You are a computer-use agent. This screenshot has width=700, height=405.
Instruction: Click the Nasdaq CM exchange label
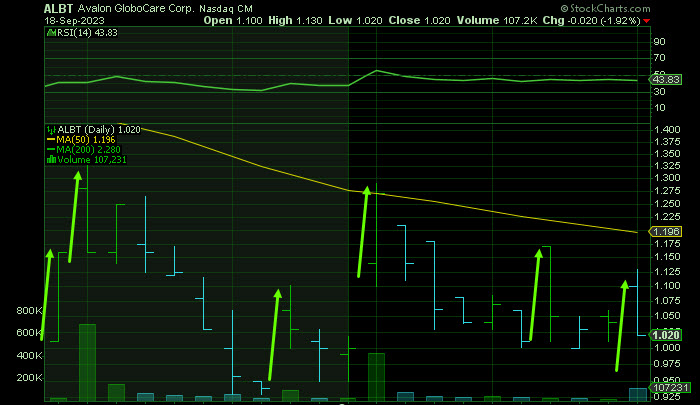coord(226,8)
